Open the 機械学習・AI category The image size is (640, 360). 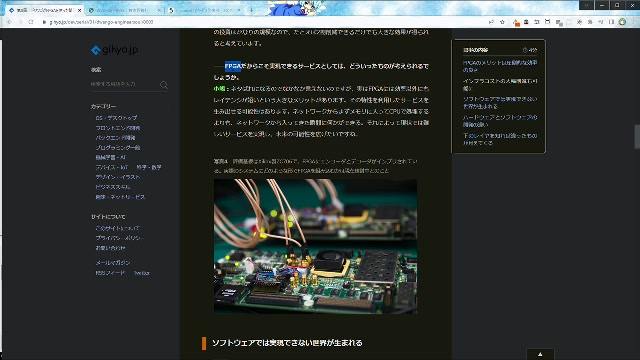[111, 157]
